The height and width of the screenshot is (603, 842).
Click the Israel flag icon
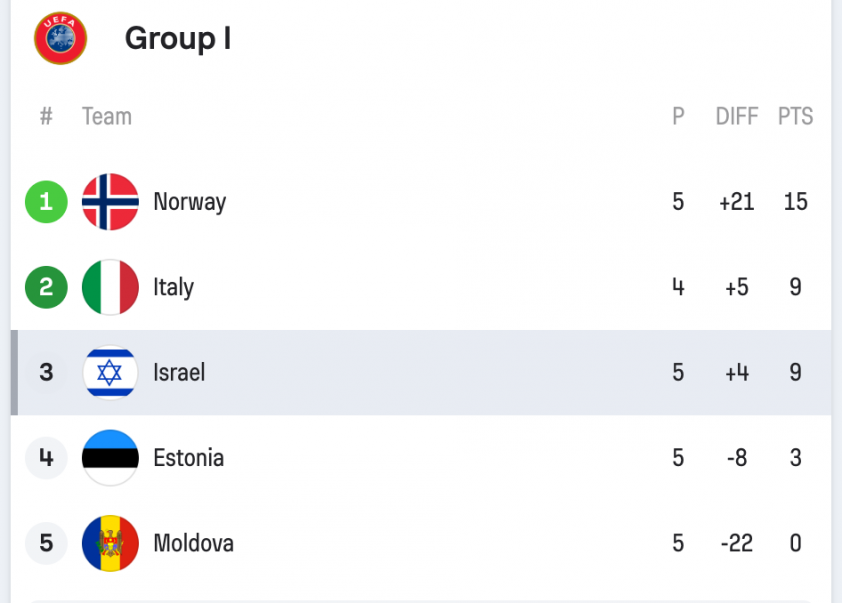click(x=110, y=373)
